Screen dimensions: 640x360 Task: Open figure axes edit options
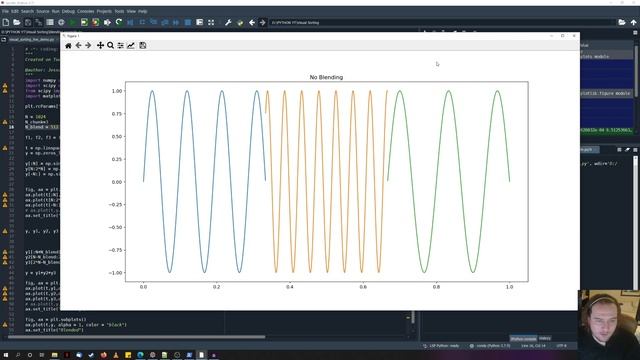click(x=131, y=45)
